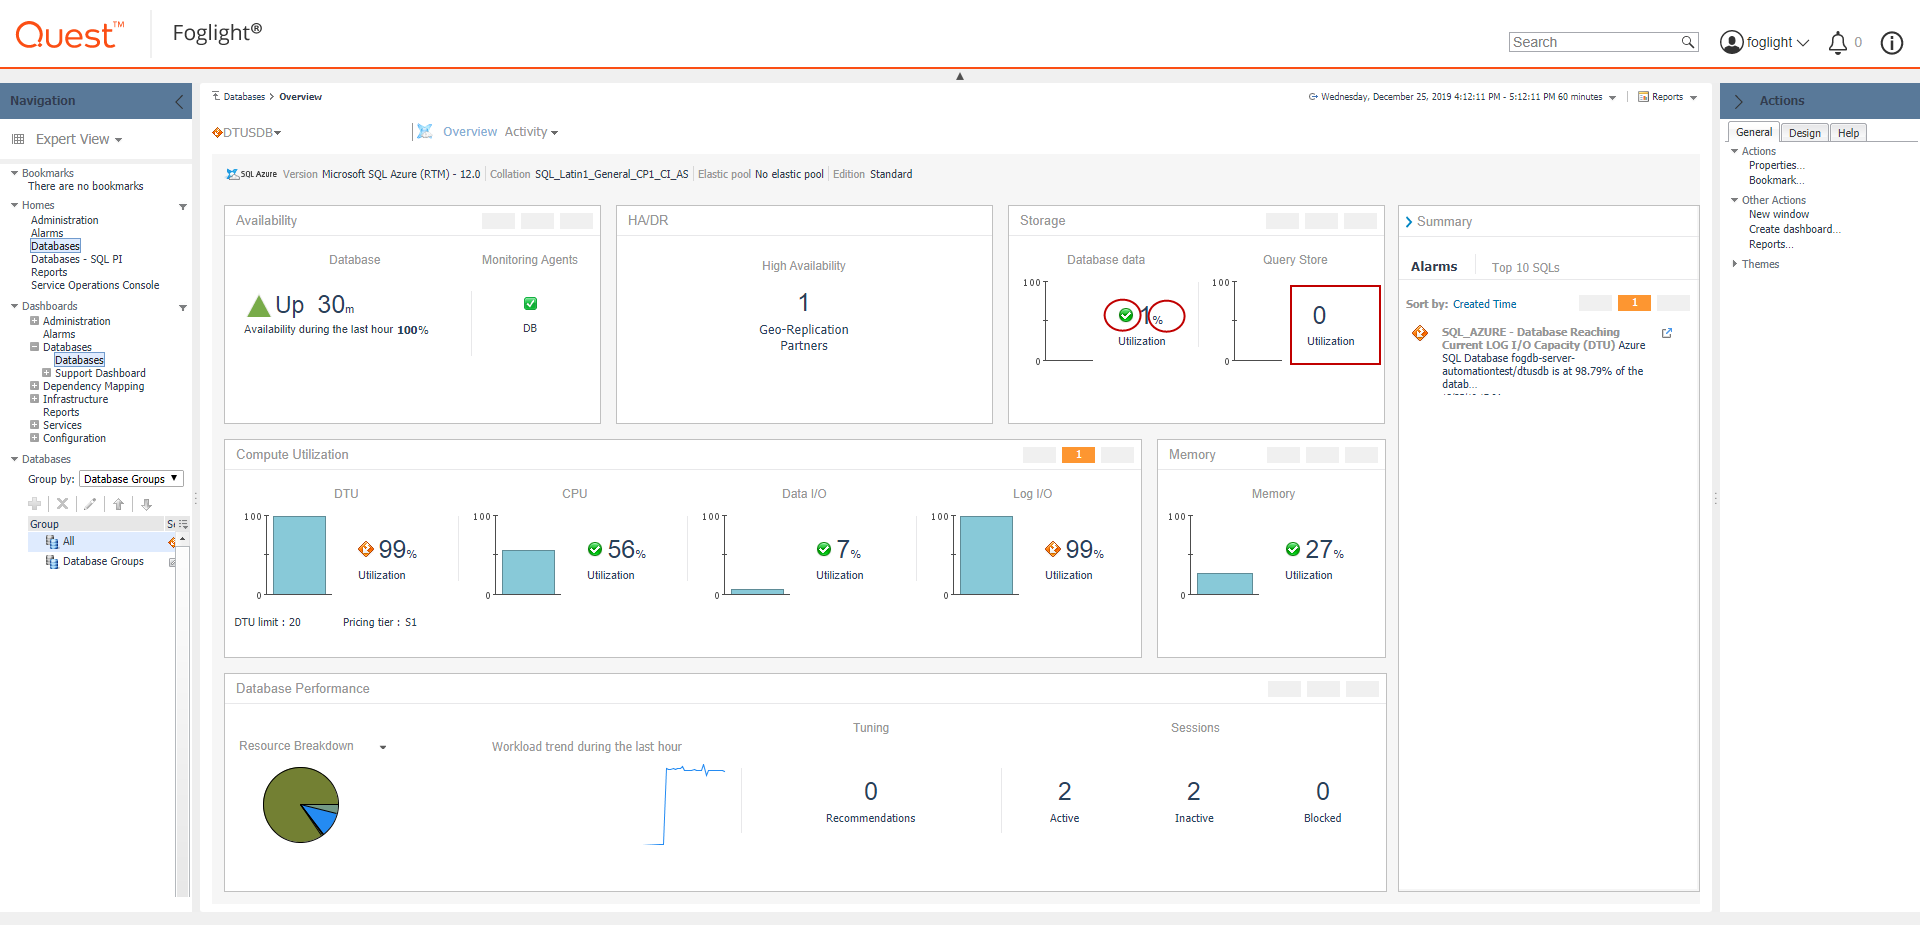
Task: Click the delete group X icon
Action: (x=62, y=504)
